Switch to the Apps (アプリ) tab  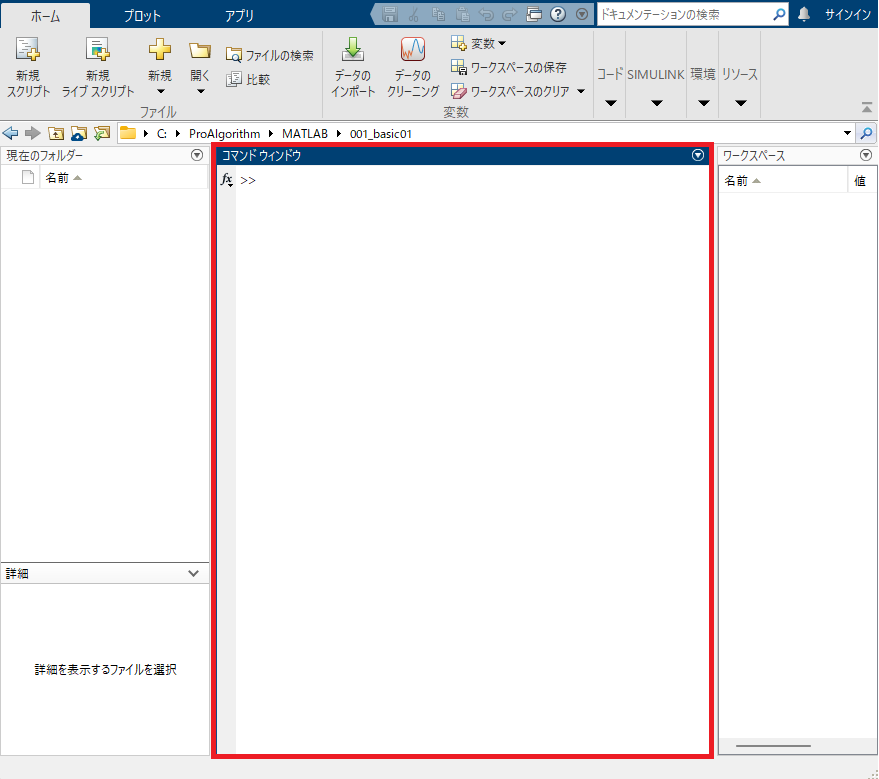[x=239, y=15]
